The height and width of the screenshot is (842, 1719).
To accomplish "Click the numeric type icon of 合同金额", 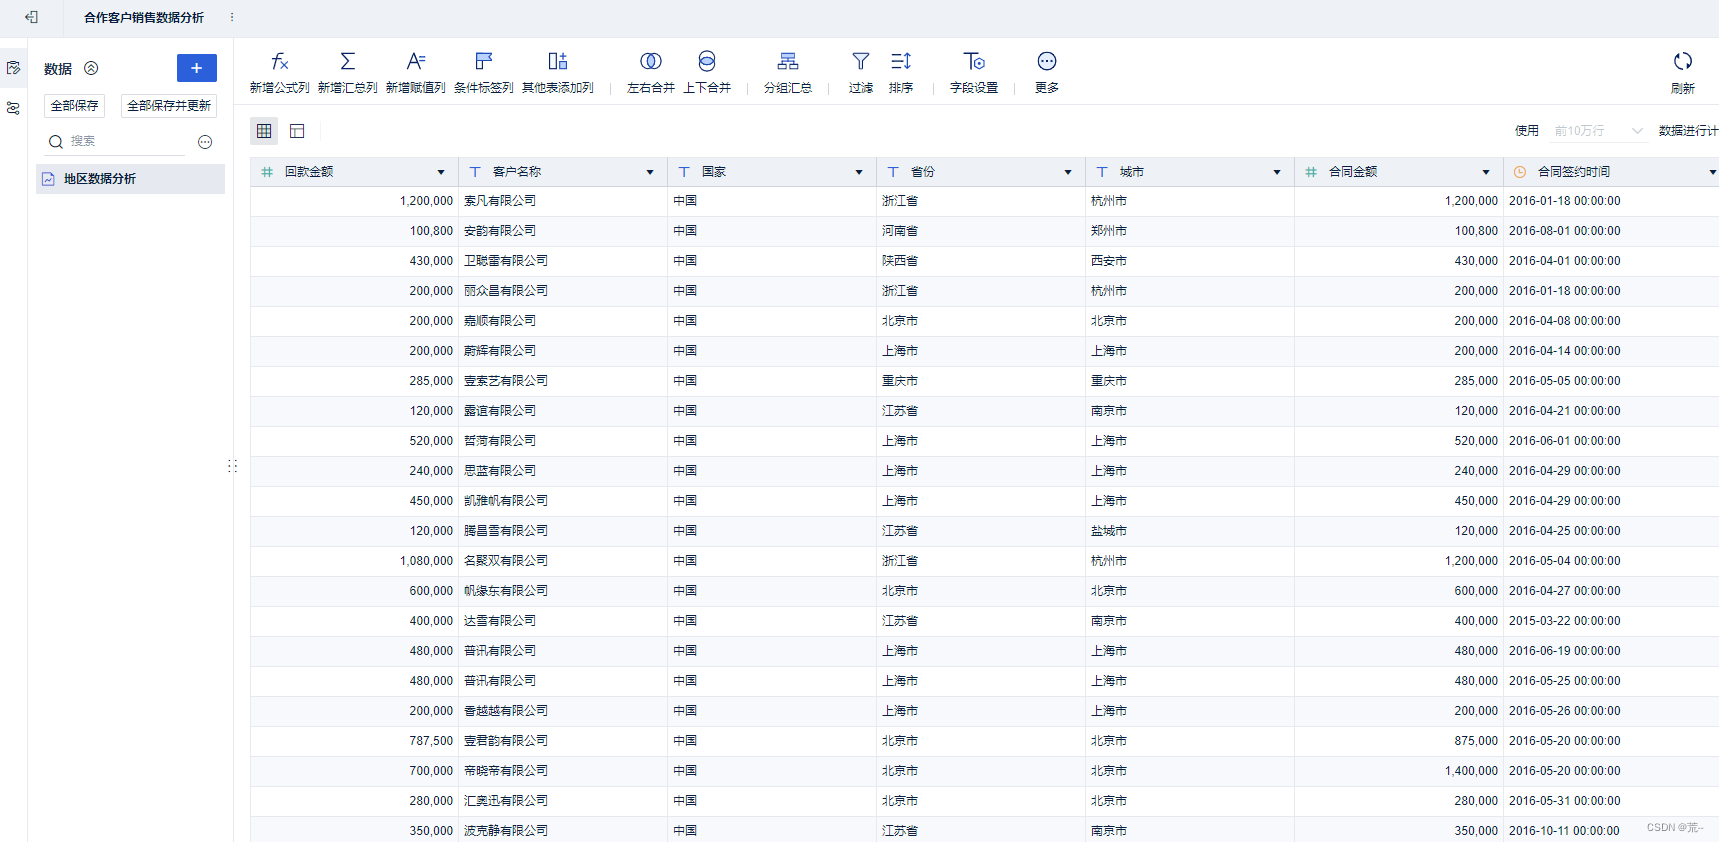I will coord(1311,172).
